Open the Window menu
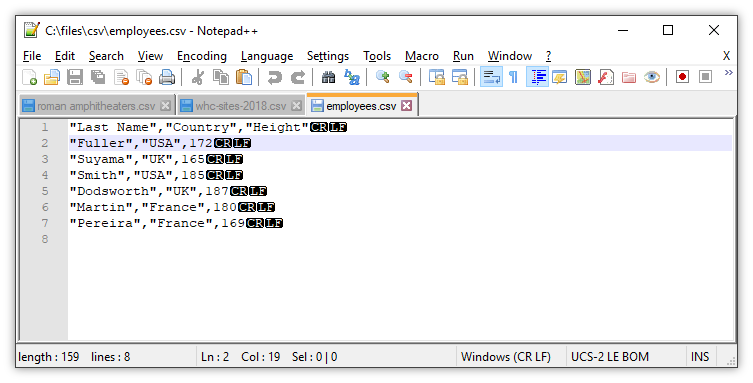The image size is (753, 383). point(510,56)
